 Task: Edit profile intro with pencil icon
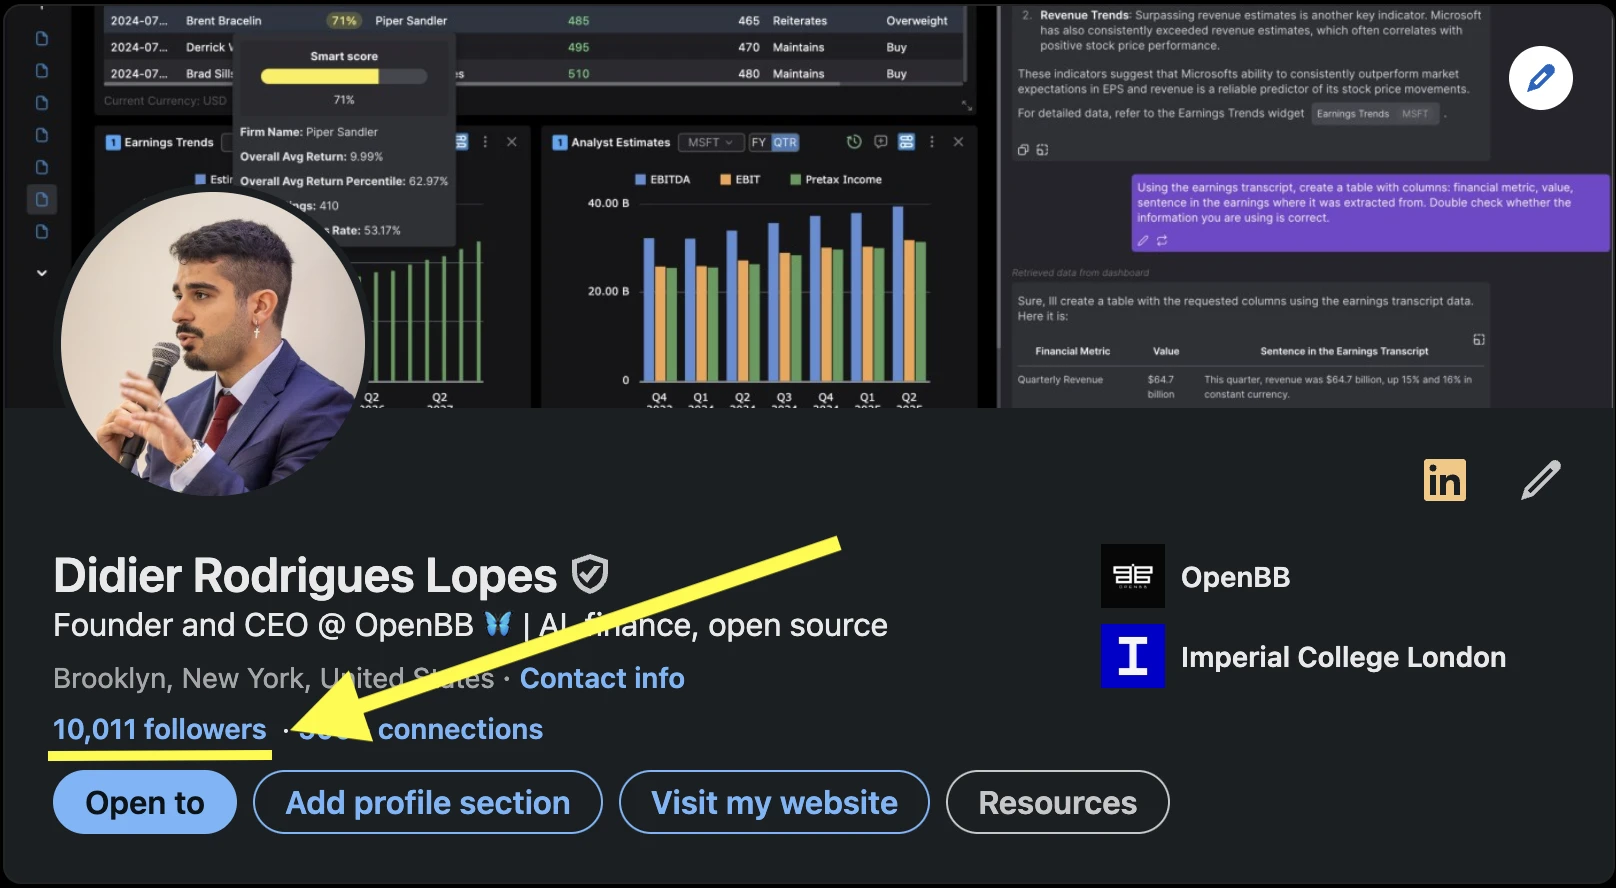1540,480
